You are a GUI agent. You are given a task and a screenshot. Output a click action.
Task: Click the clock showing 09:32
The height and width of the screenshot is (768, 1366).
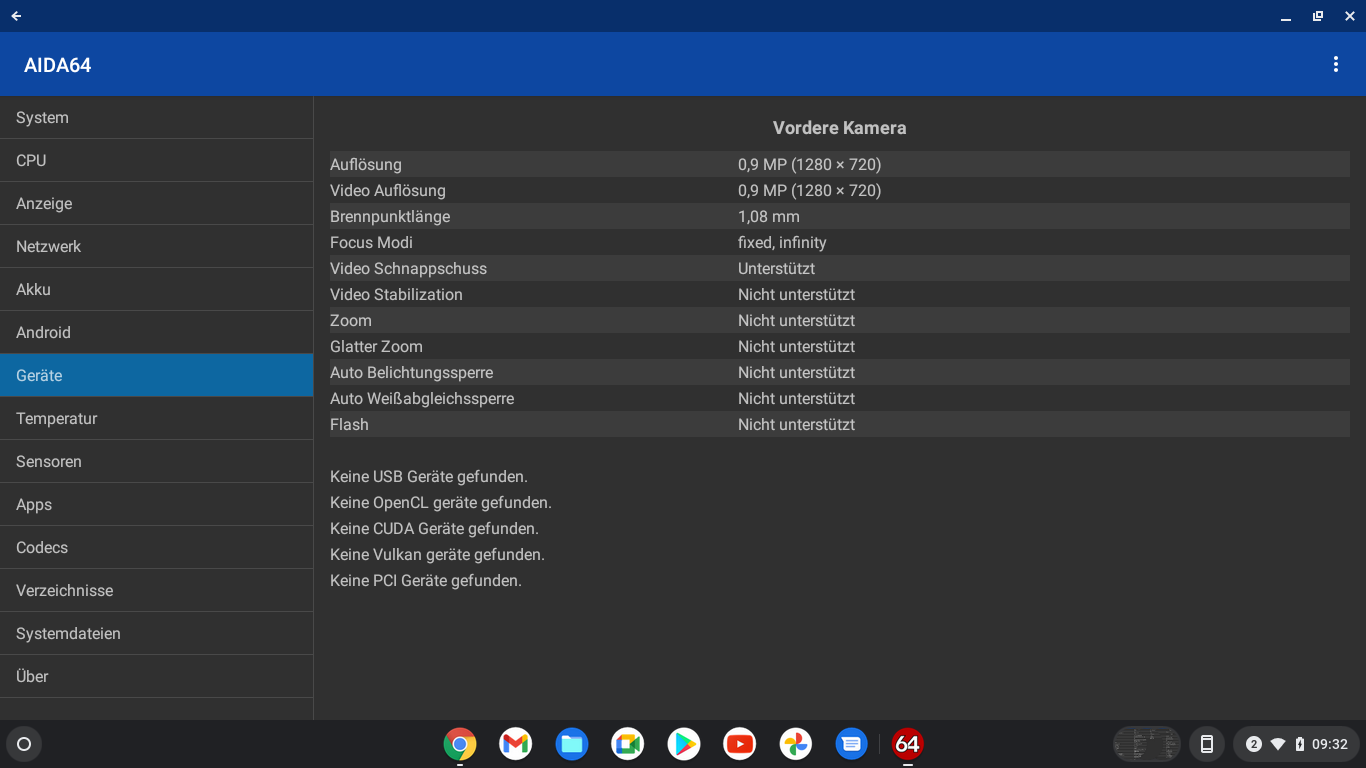click(x=1330, y=744)
